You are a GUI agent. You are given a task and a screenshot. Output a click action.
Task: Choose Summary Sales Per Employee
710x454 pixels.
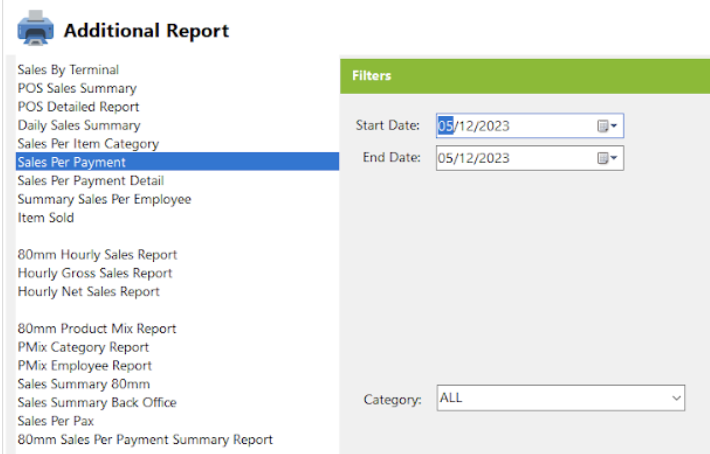[x=104, y=199]
